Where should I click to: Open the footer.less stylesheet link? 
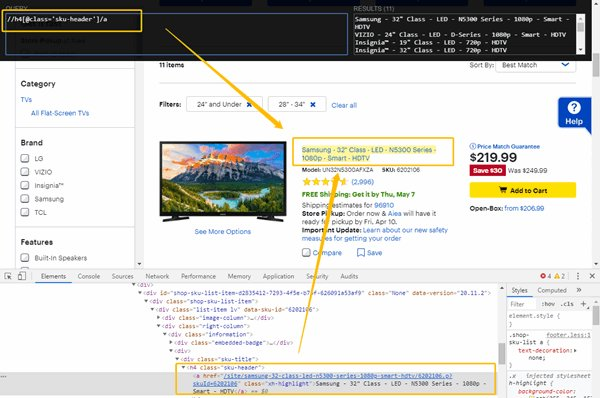point(568,335)
